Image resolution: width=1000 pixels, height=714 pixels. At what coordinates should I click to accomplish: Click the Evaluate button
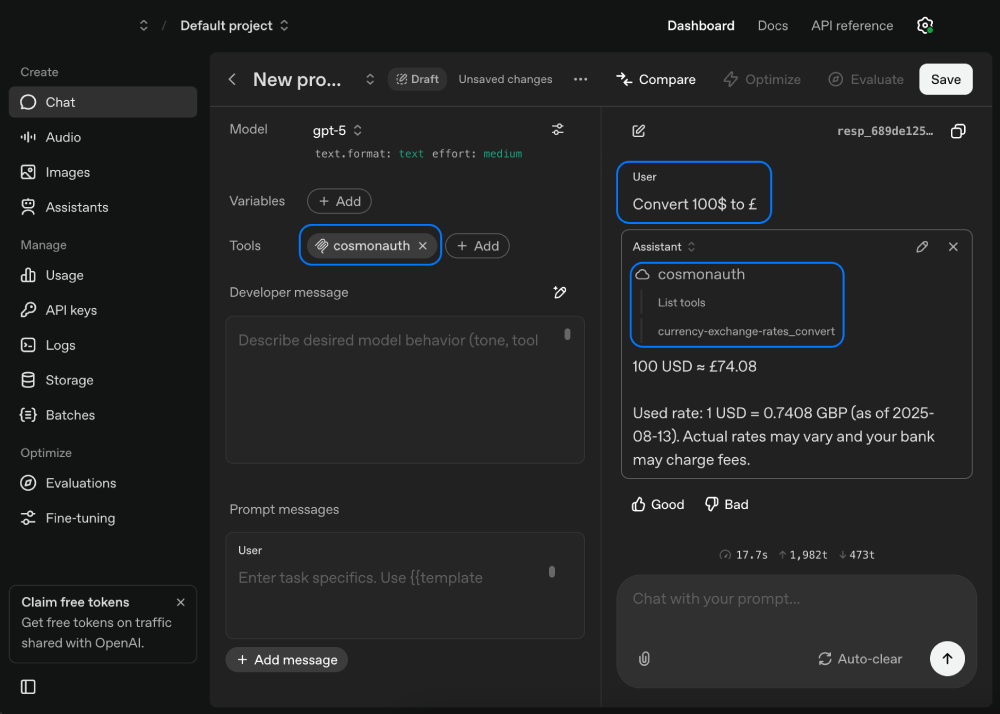pos(865,79)
